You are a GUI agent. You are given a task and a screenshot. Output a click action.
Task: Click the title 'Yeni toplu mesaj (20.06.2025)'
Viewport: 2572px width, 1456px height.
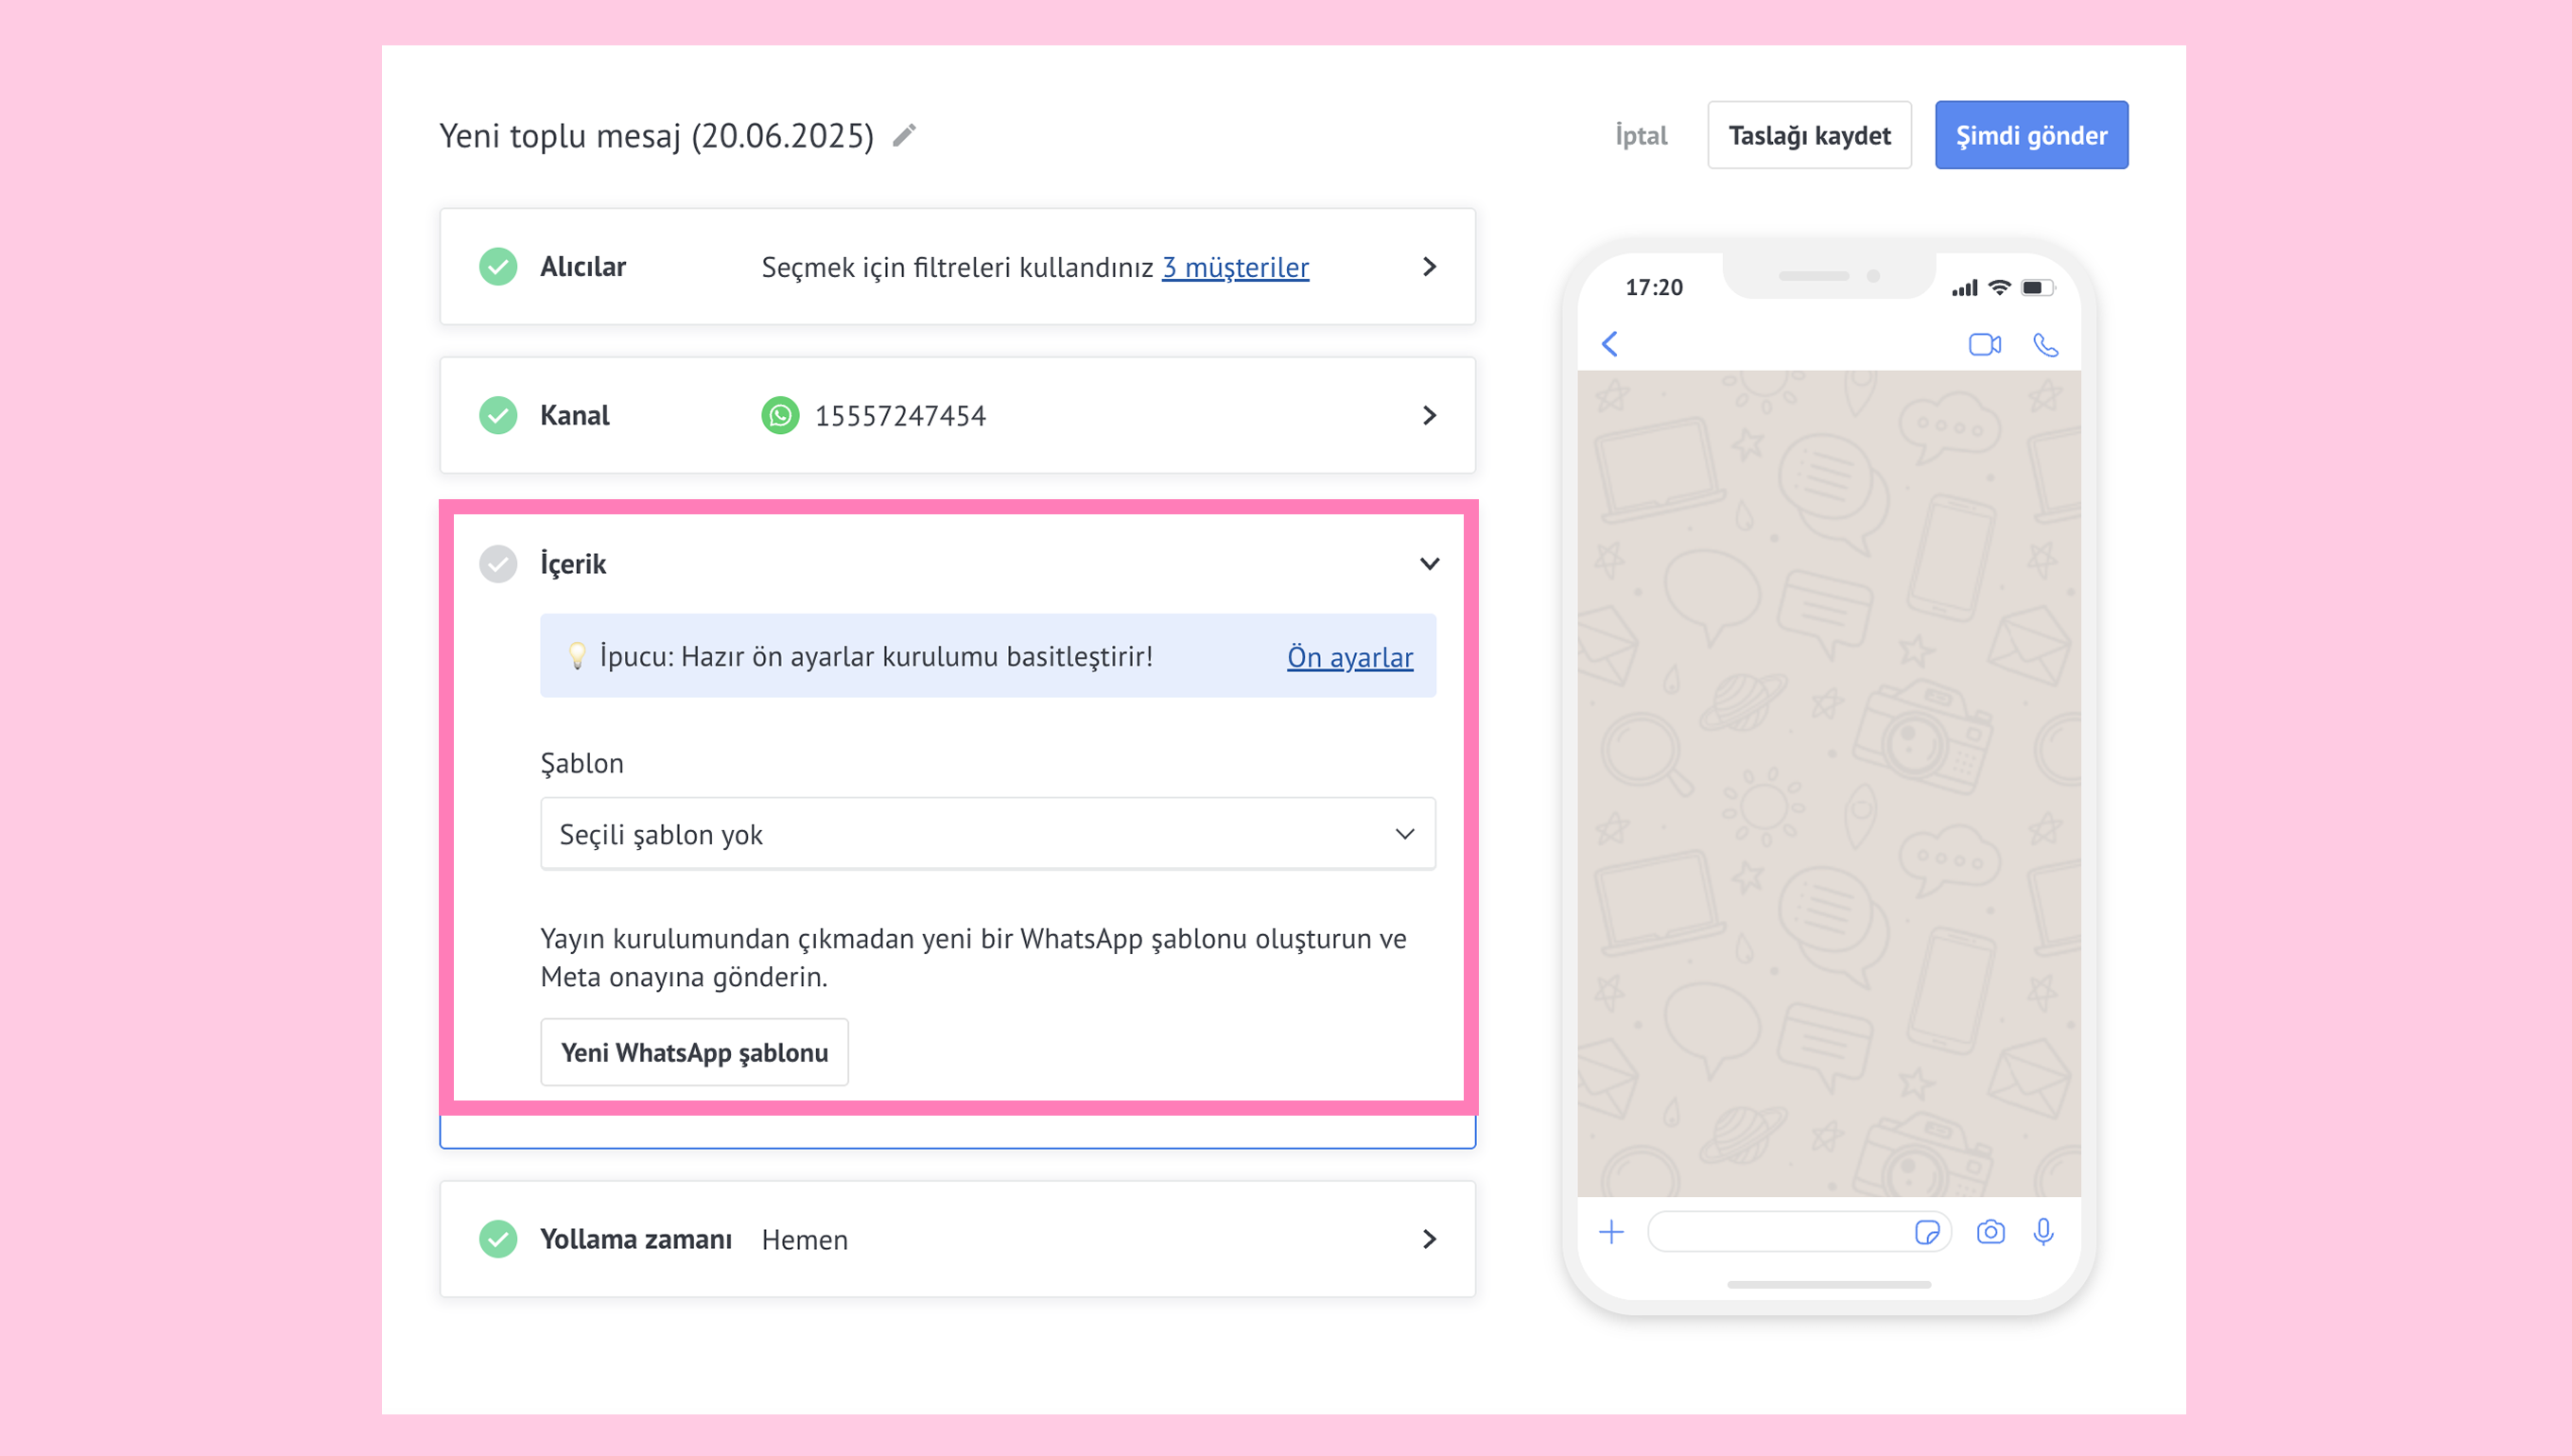point(657,135)
